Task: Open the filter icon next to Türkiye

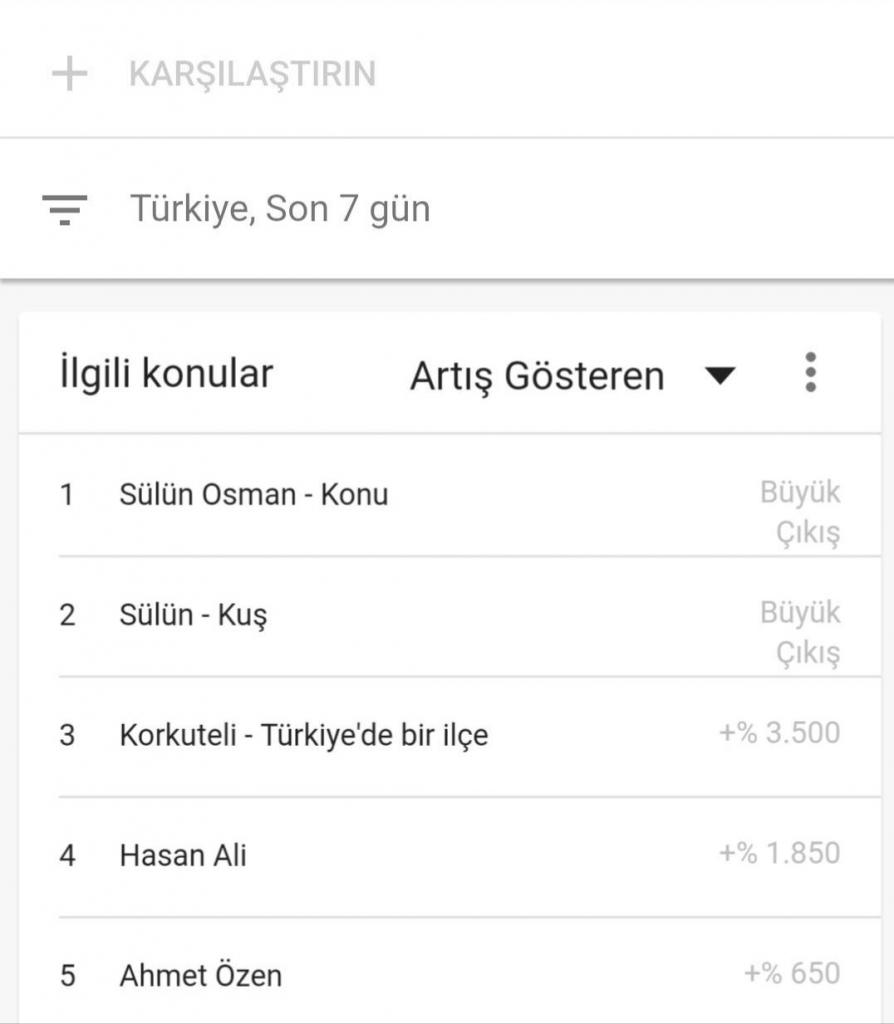Action: [x=65, y=209]
